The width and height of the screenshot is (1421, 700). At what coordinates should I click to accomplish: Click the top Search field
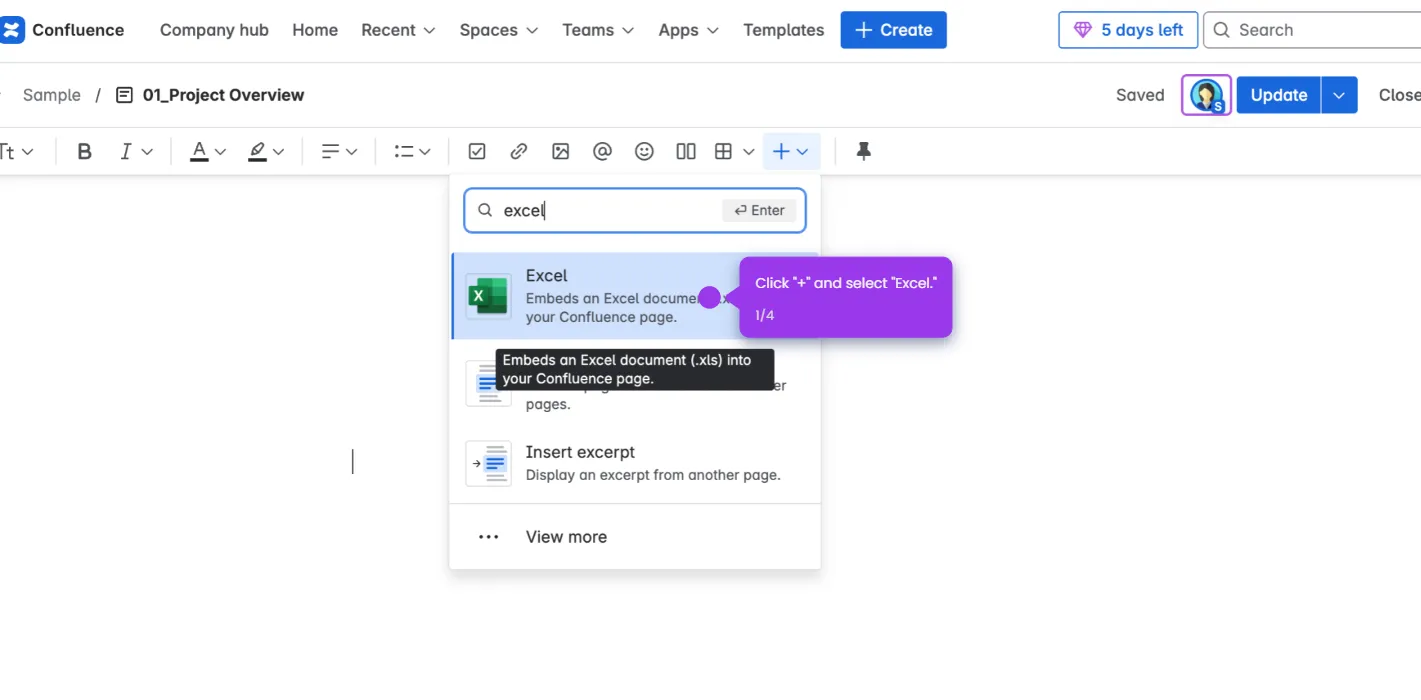pos(1312,30)
